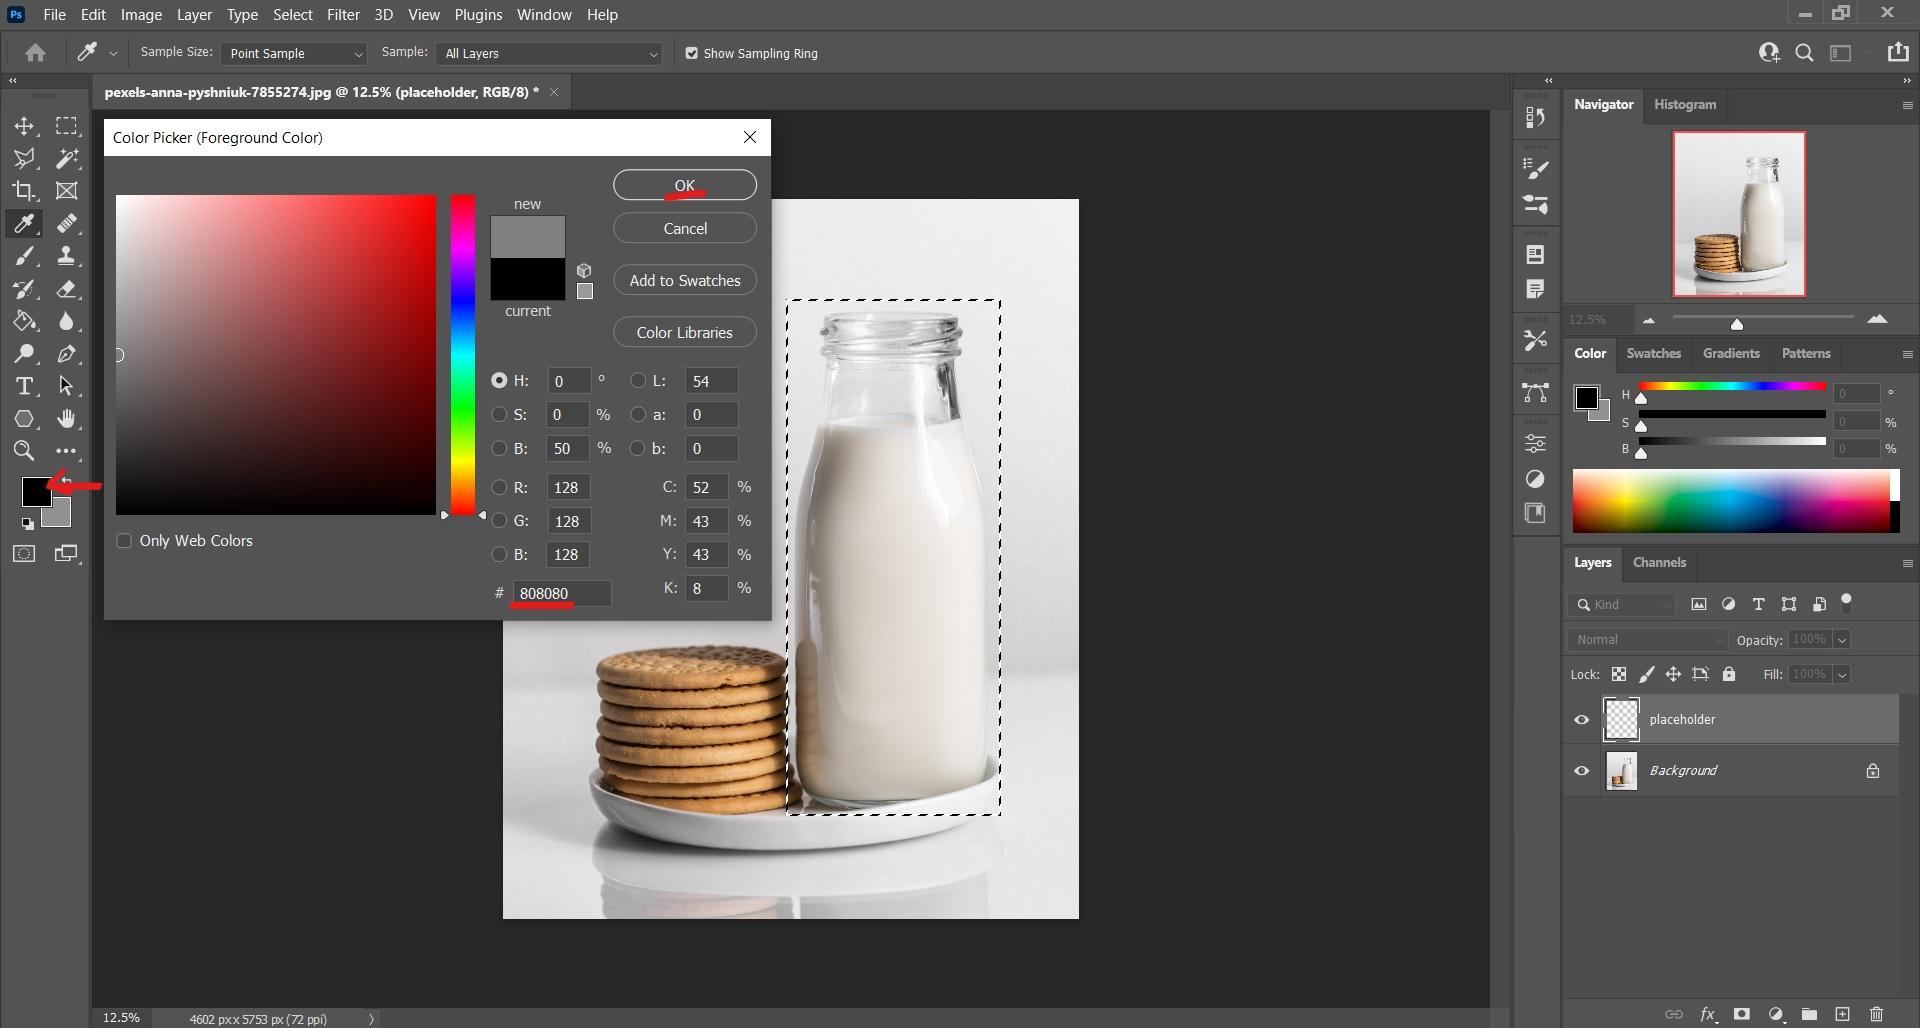Hide the placeholder layer
Viewport: 1920px width, 1028px height.
click(x=1581, y=720)
